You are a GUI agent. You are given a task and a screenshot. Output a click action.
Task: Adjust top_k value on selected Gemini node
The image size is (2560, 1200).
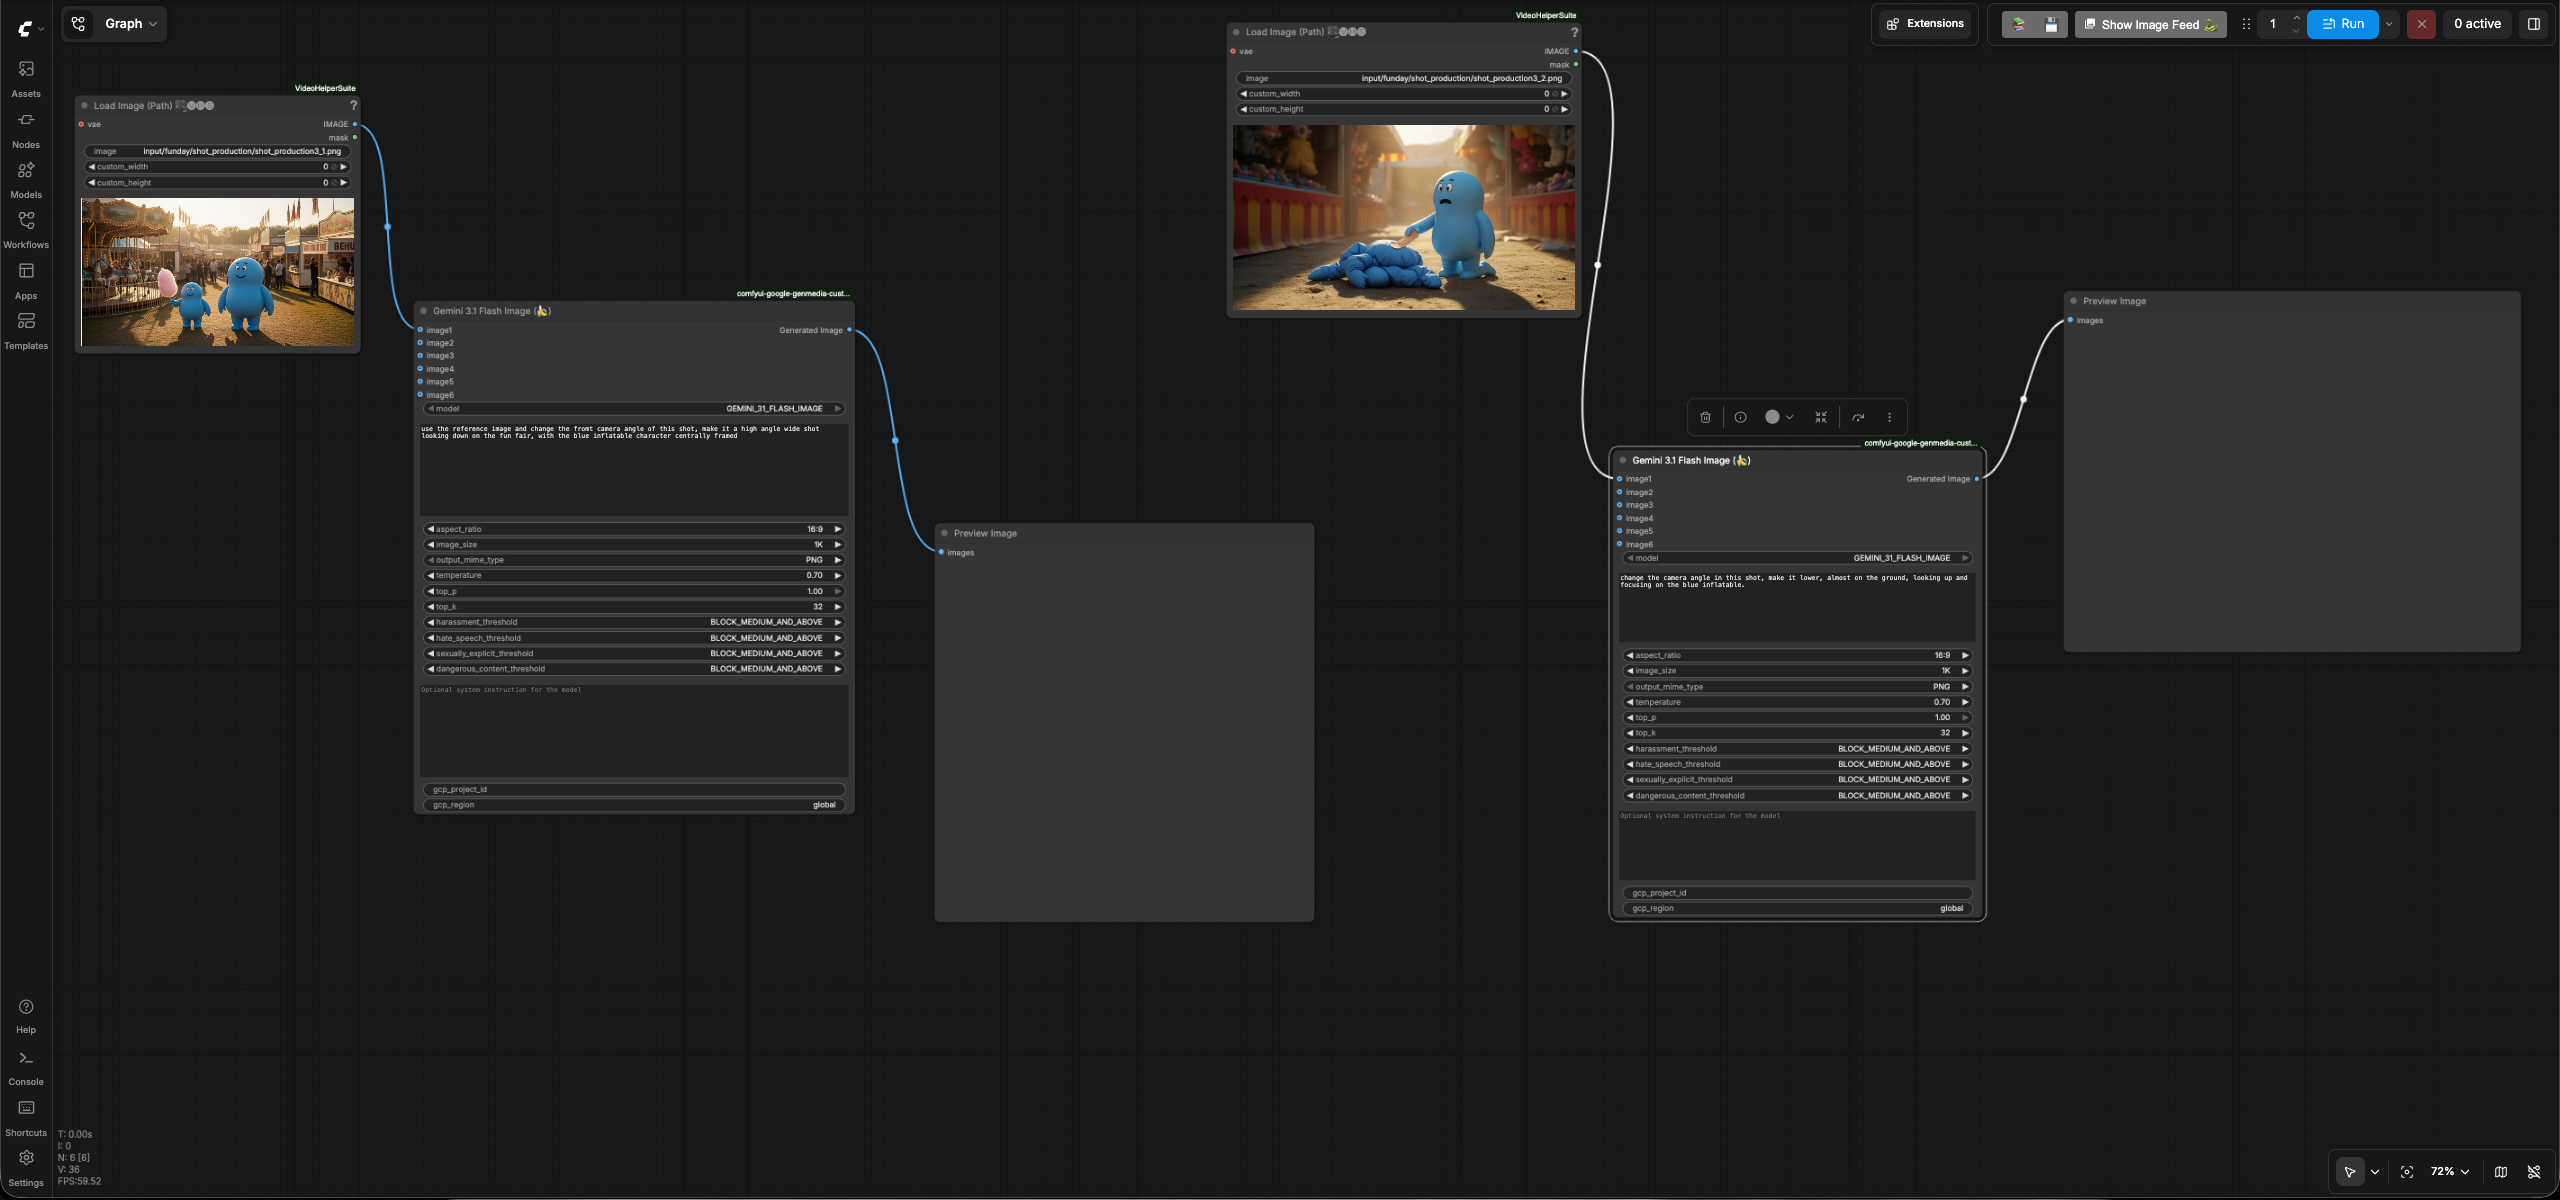[x=1797, y=733]
